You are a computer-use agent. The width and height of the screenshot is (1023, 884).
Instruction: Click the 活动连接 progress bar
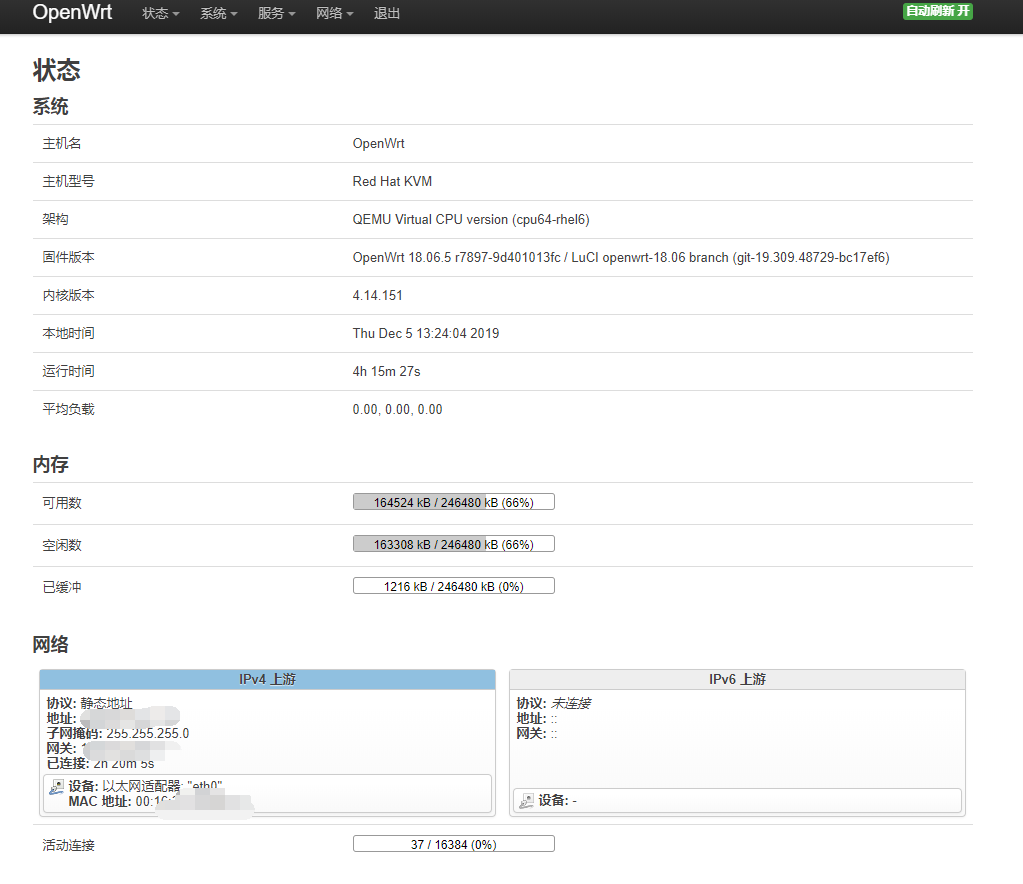pyautogui.click(x=453, y=844)
